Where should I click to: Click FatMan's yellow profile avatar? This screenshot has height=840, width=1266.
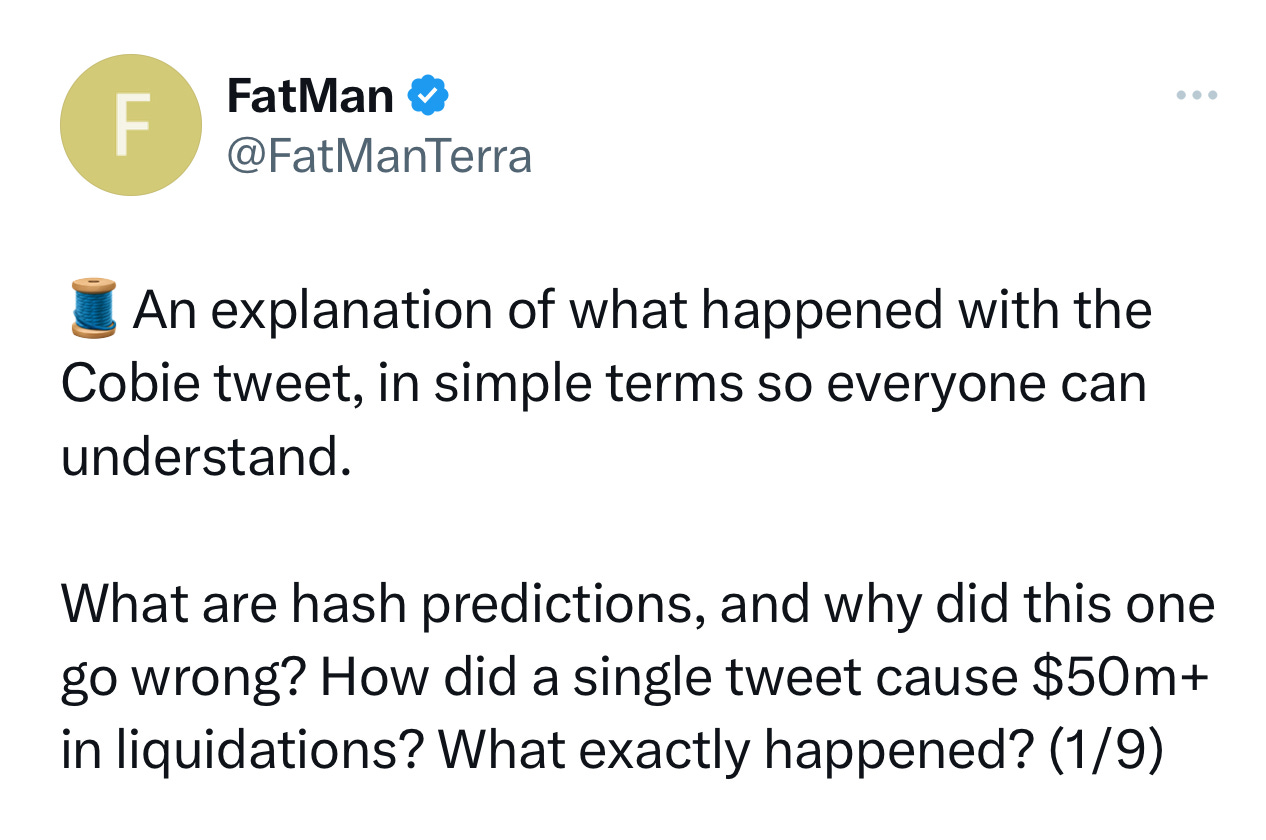131,125
